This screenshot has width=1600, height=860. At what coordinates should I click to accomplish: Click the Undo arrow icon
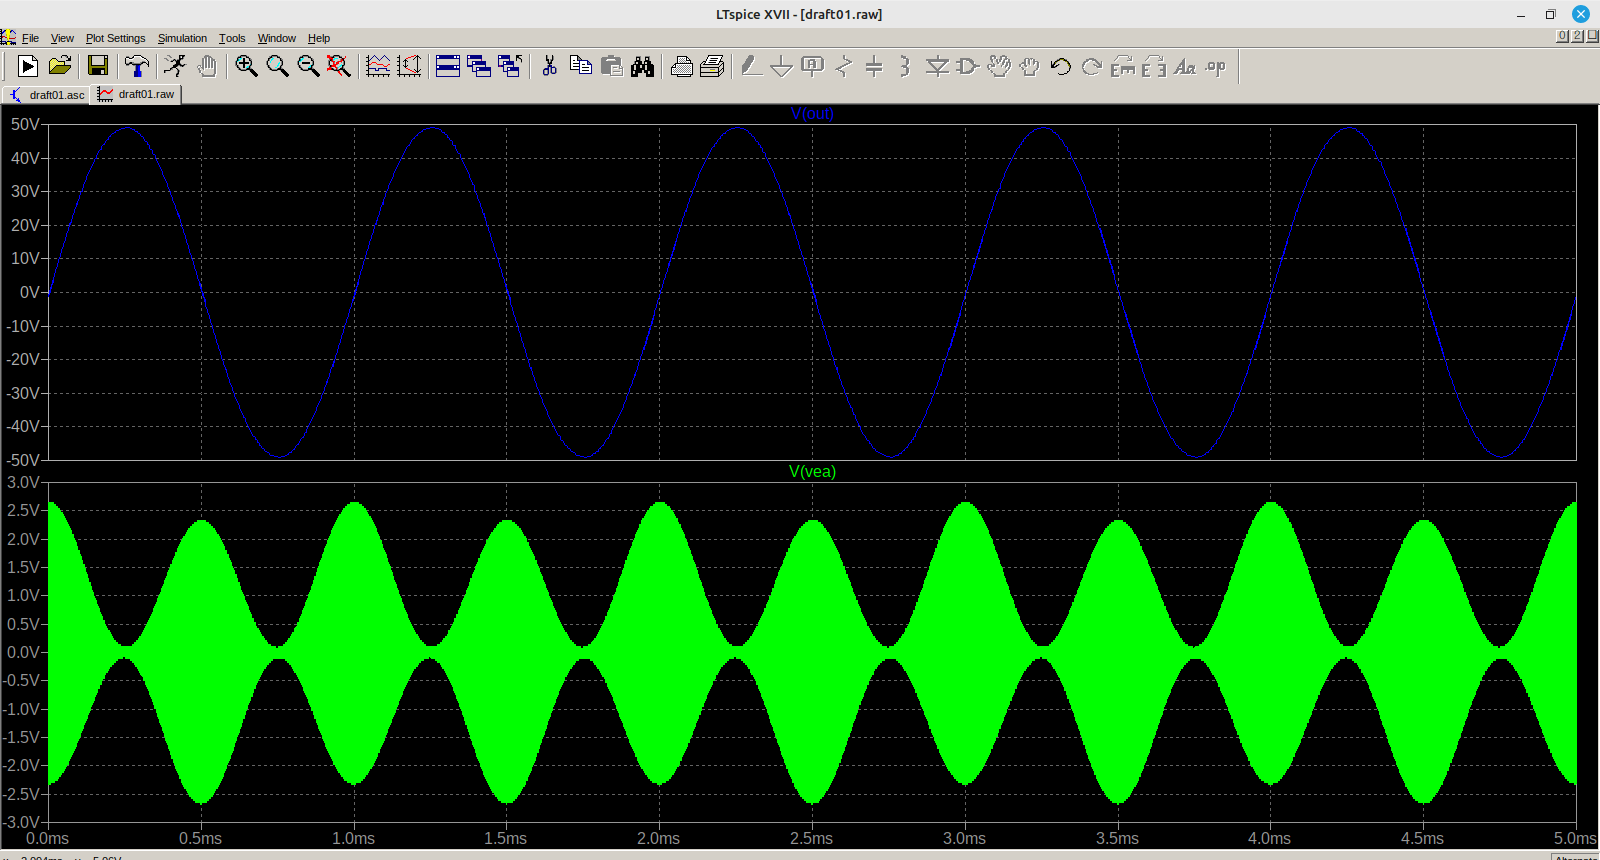1061,66
